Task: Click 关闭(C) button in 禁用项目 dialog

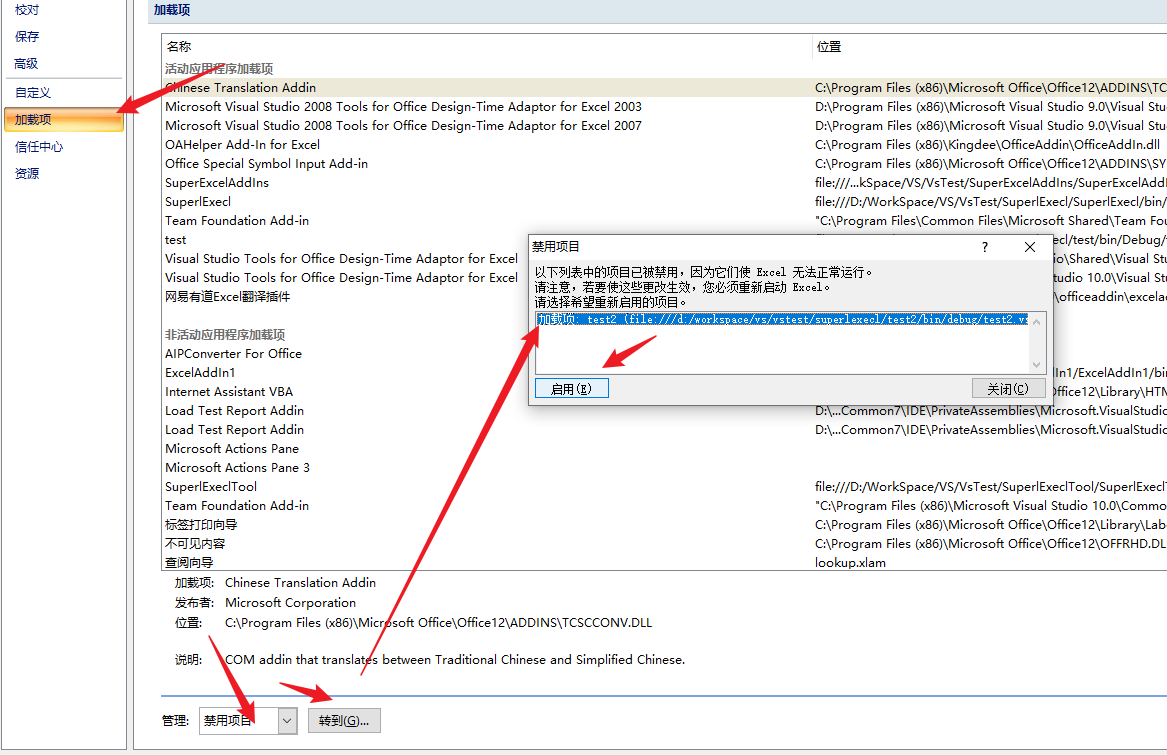Action: coord(1008,389)
